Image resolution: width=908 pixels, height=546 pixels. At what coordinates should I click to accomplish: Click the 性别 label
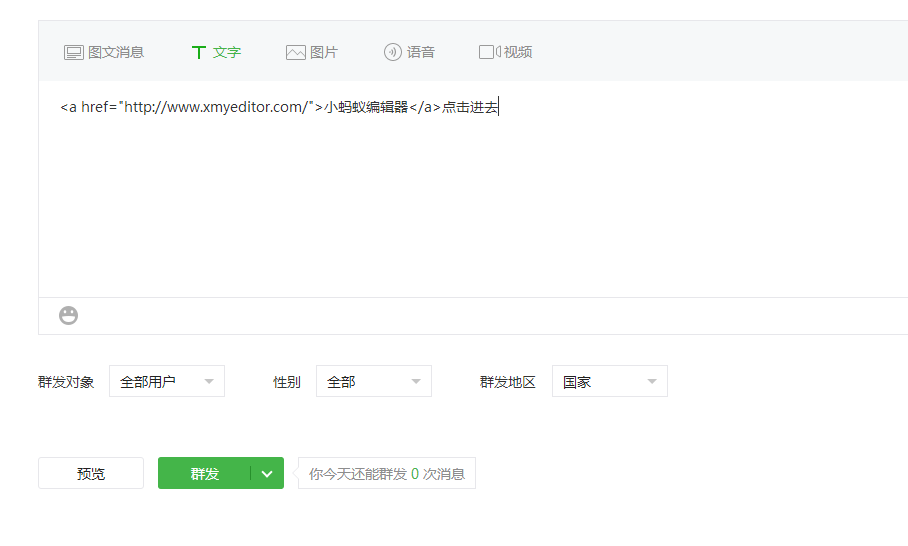coord(287,382)
